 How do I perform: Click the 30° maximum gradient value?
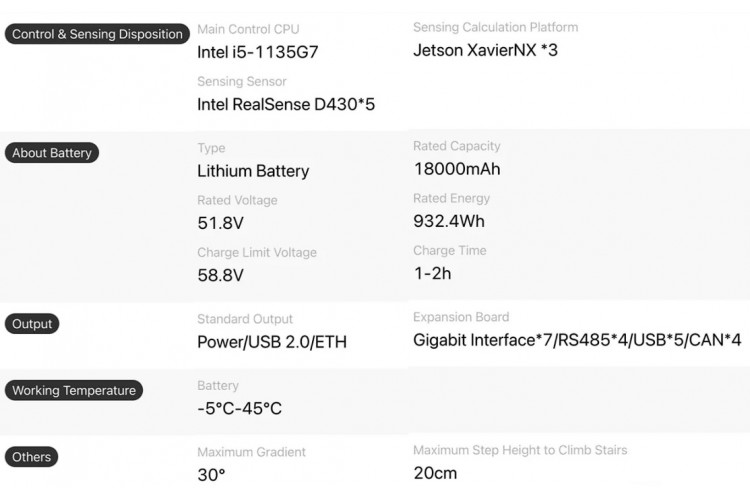pyautogui.click(x=211, y=475)
